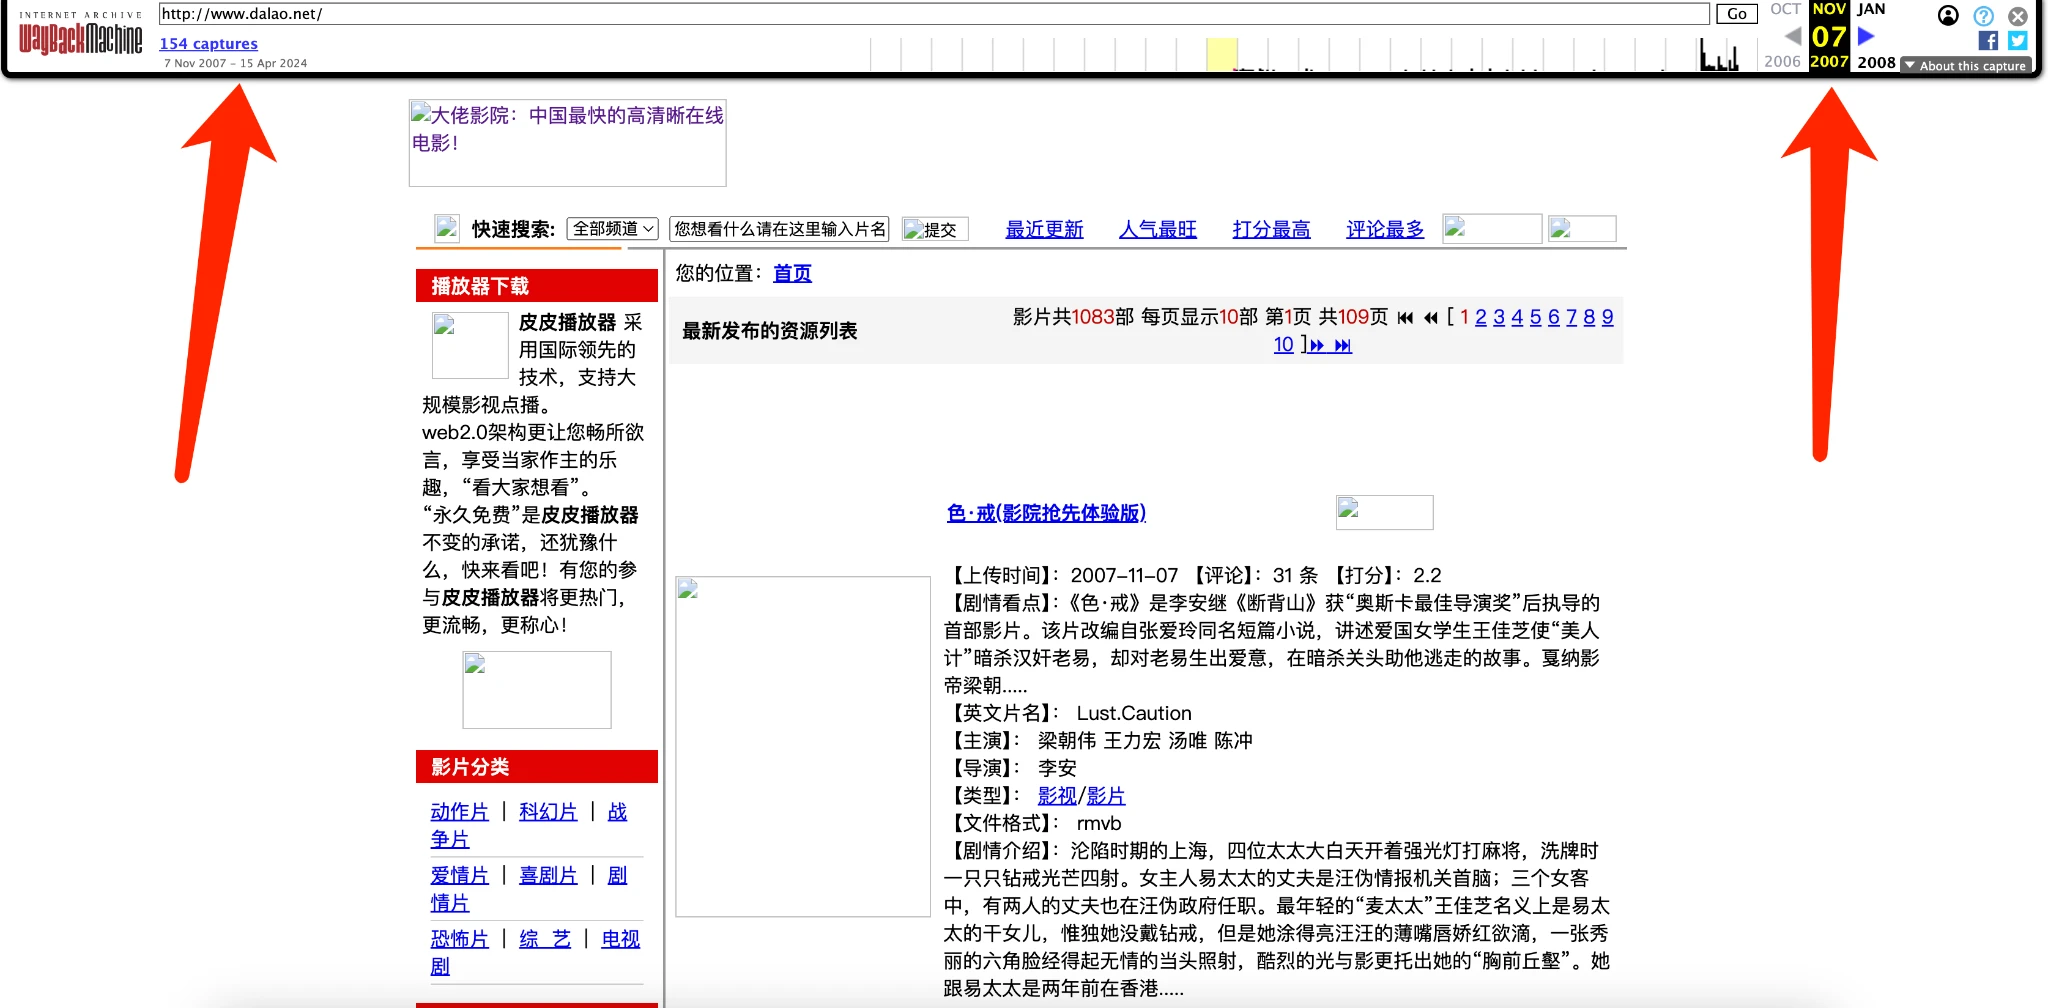2048x1008 pixels.
Task: Share capture on Twitter
Action: [2018, 41]
